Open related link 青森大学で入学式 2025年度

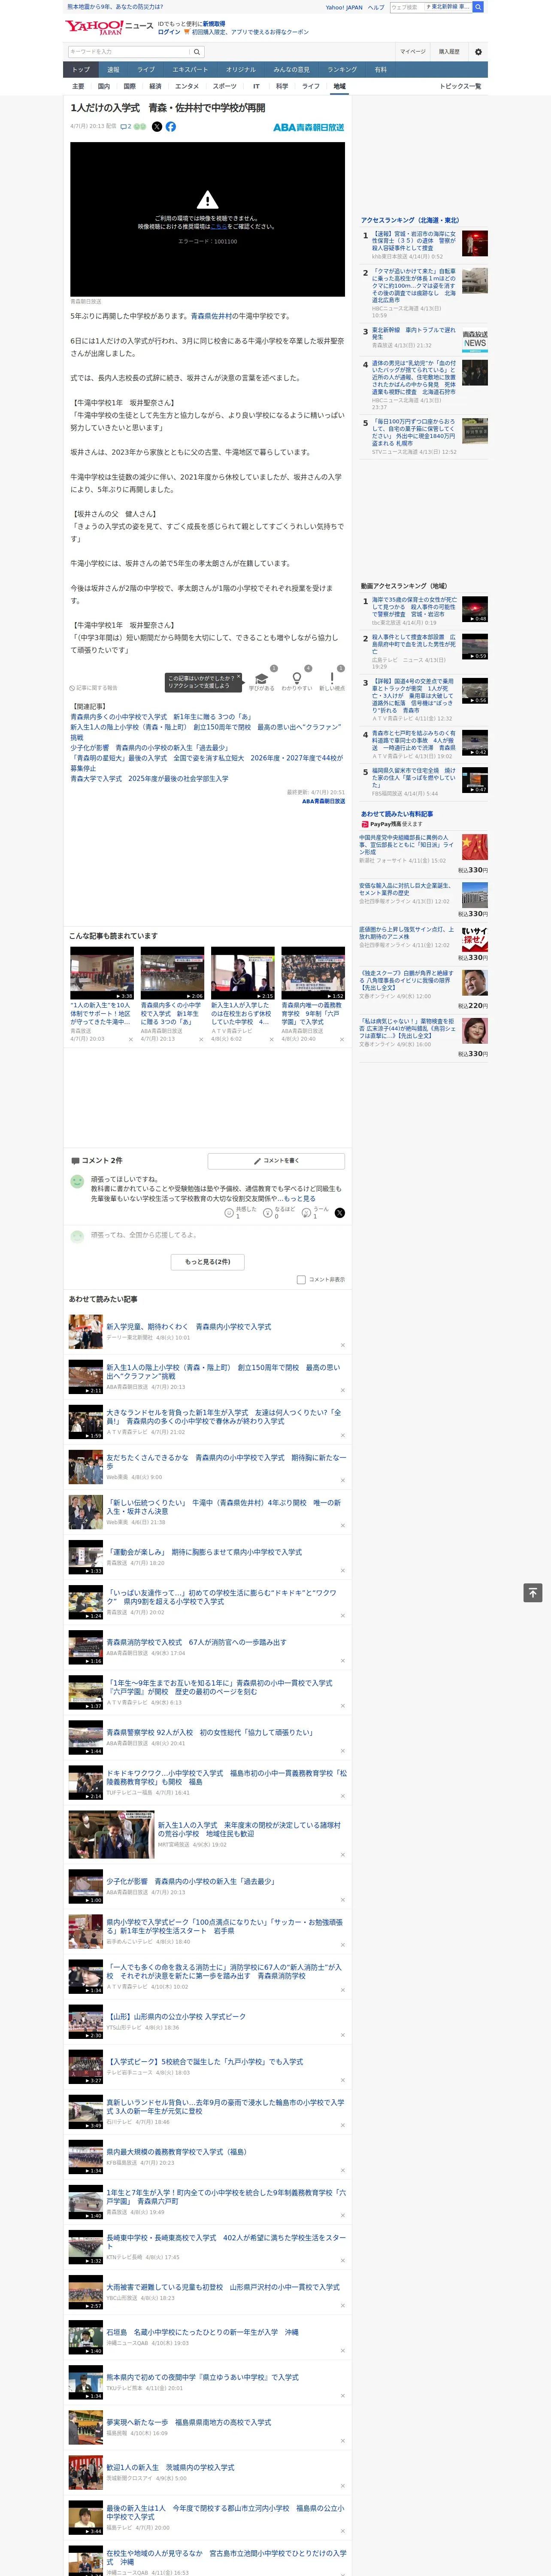coord(149,778)
